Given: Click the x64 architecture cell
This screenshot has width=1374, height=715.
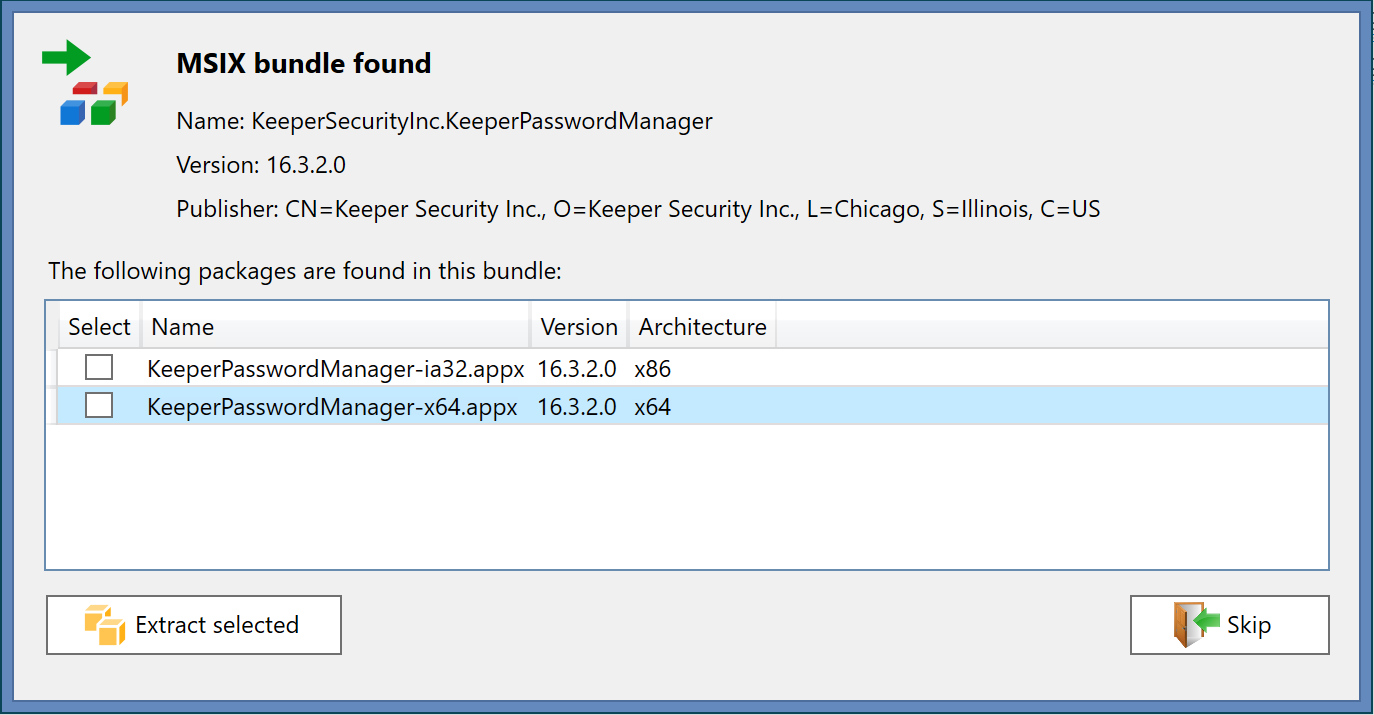Looking at the screenshot, I should 653,407.
